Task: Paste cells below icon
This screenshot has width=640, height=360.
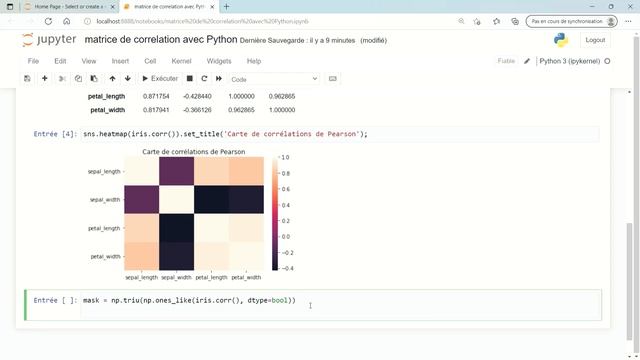Action: (x=94, y=78)
